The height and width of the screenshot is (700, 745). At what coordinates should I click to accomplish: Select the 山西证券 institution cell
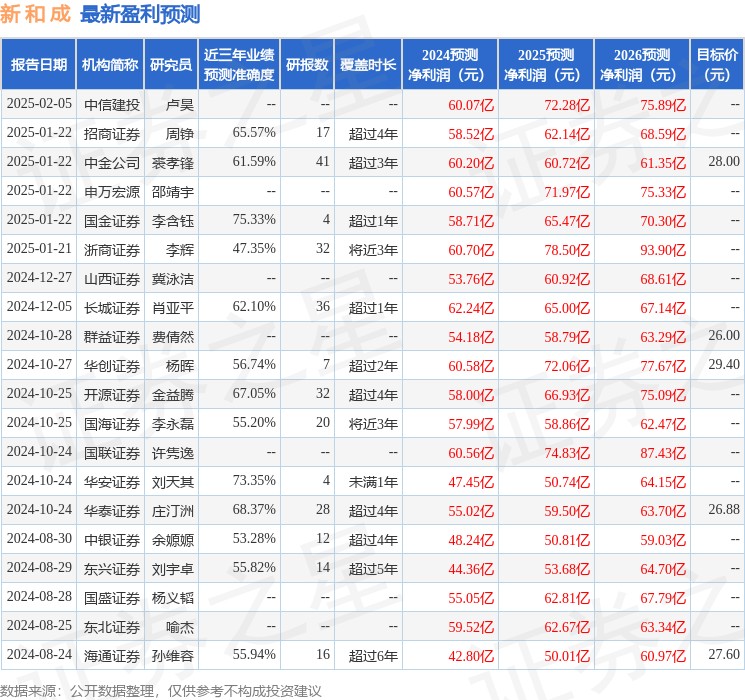tap(112, 279)
